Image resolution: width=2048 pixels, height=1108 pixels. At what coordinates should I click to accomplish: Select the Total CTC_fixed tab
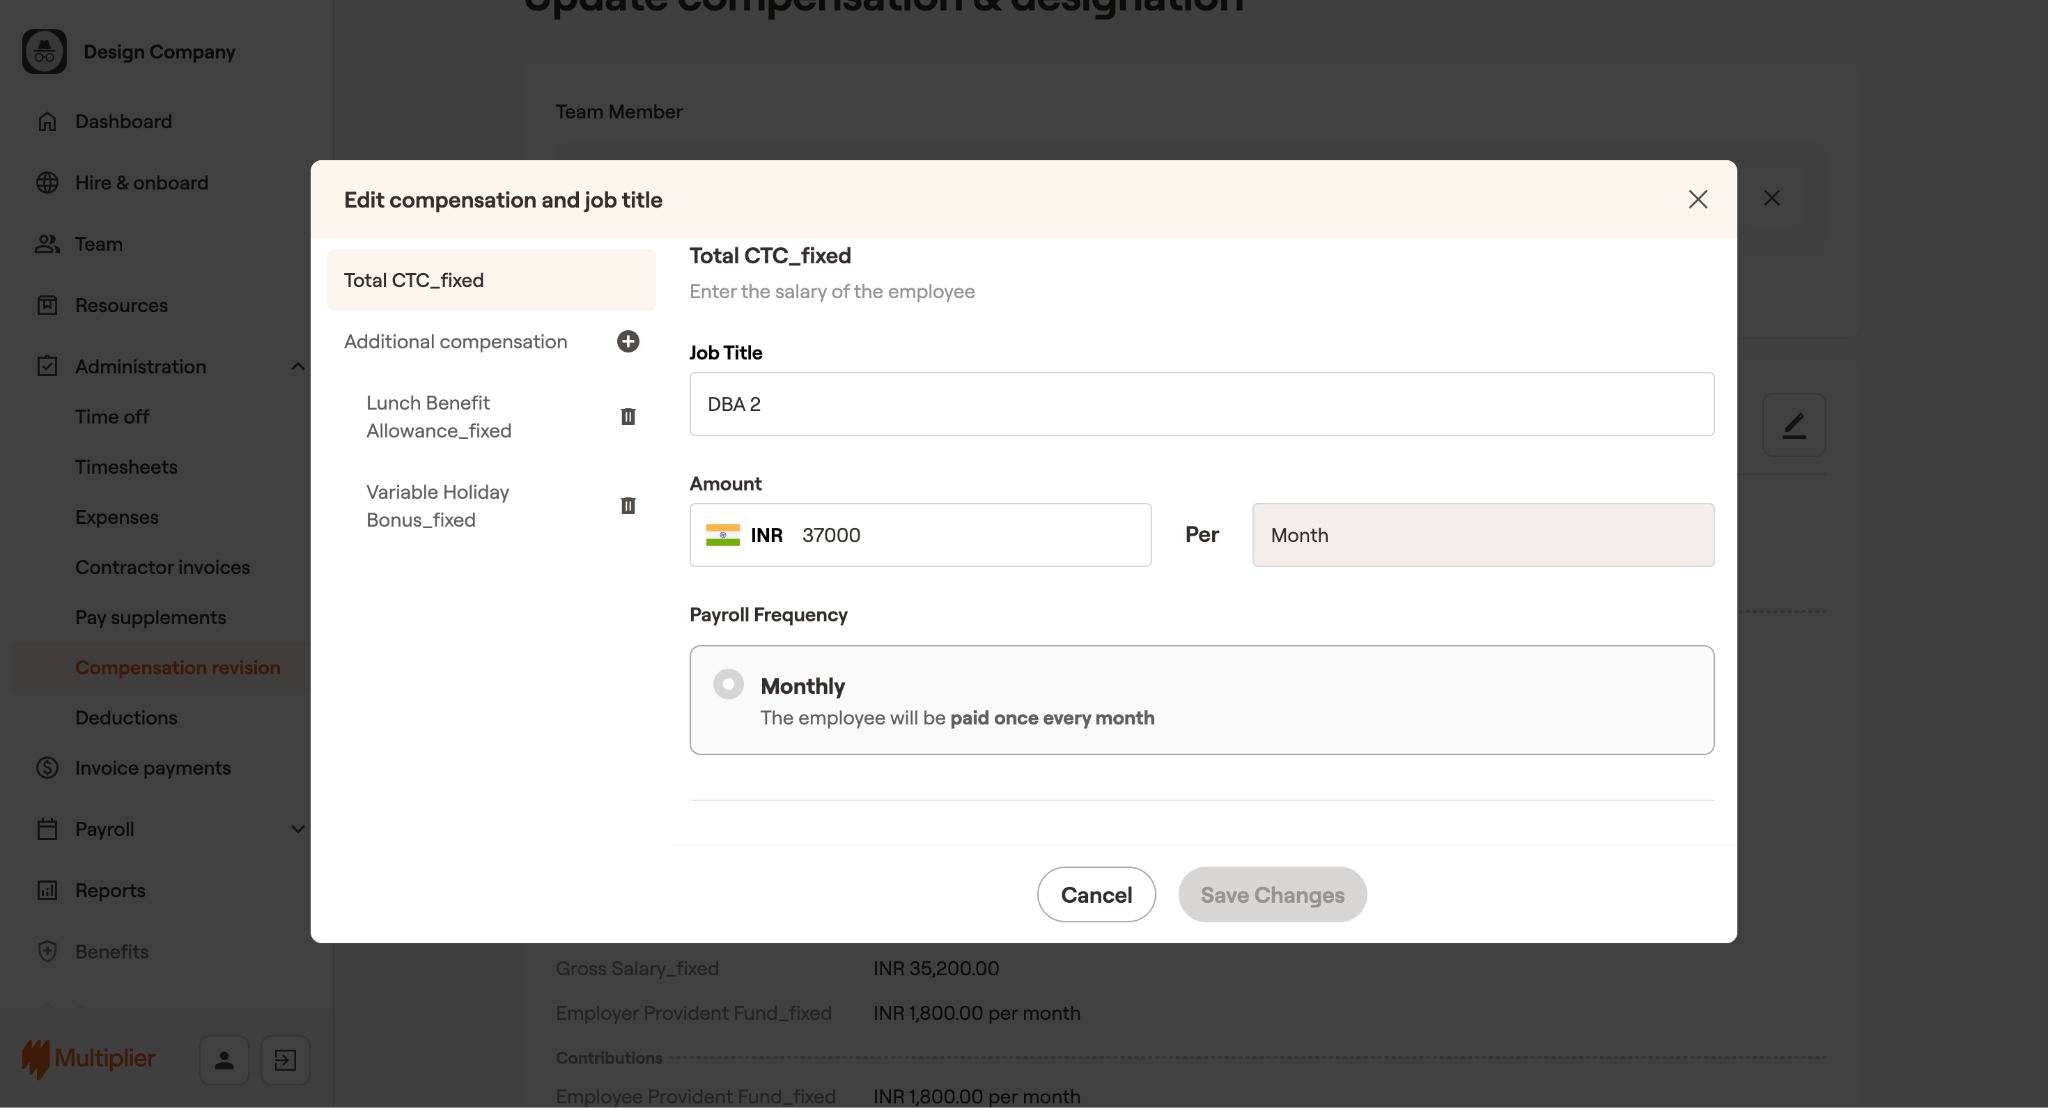(x=491, y=280)
